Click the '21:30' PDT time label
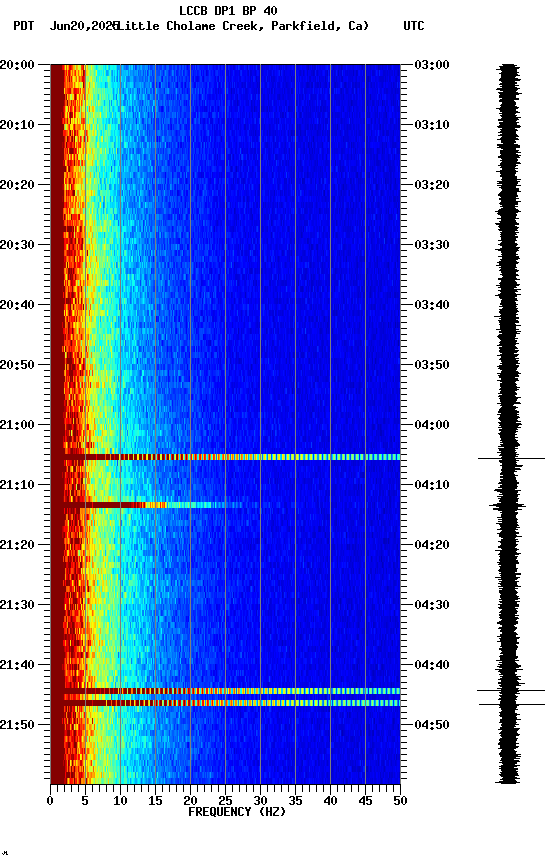Viewport: 552px width, 864px height. pyautogui.click(x=17, y=606)
